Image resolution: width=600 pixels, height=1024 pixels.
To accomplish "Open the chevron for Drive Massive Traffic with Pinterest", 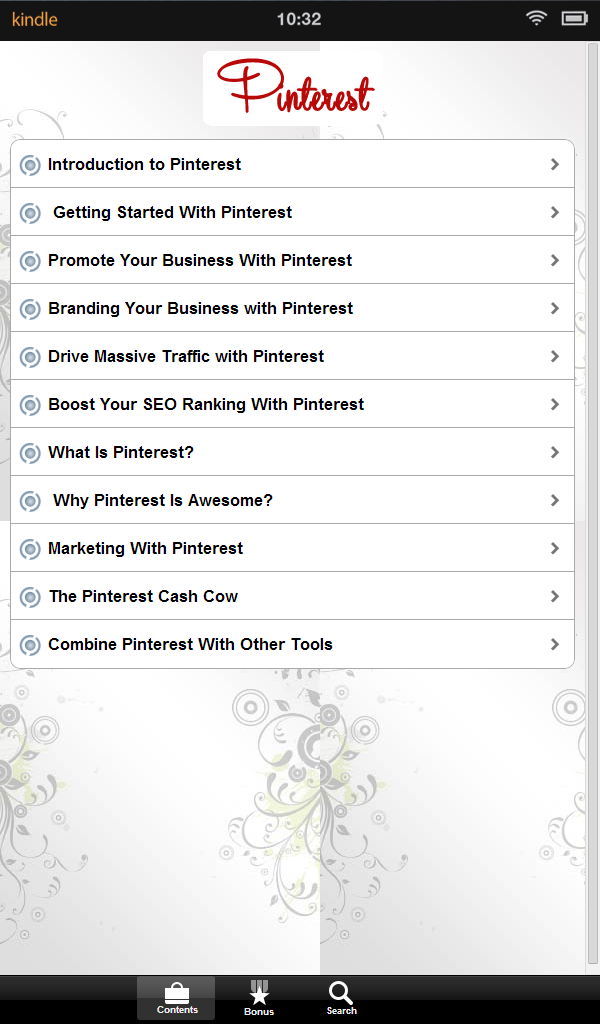I will coord(555,356).
